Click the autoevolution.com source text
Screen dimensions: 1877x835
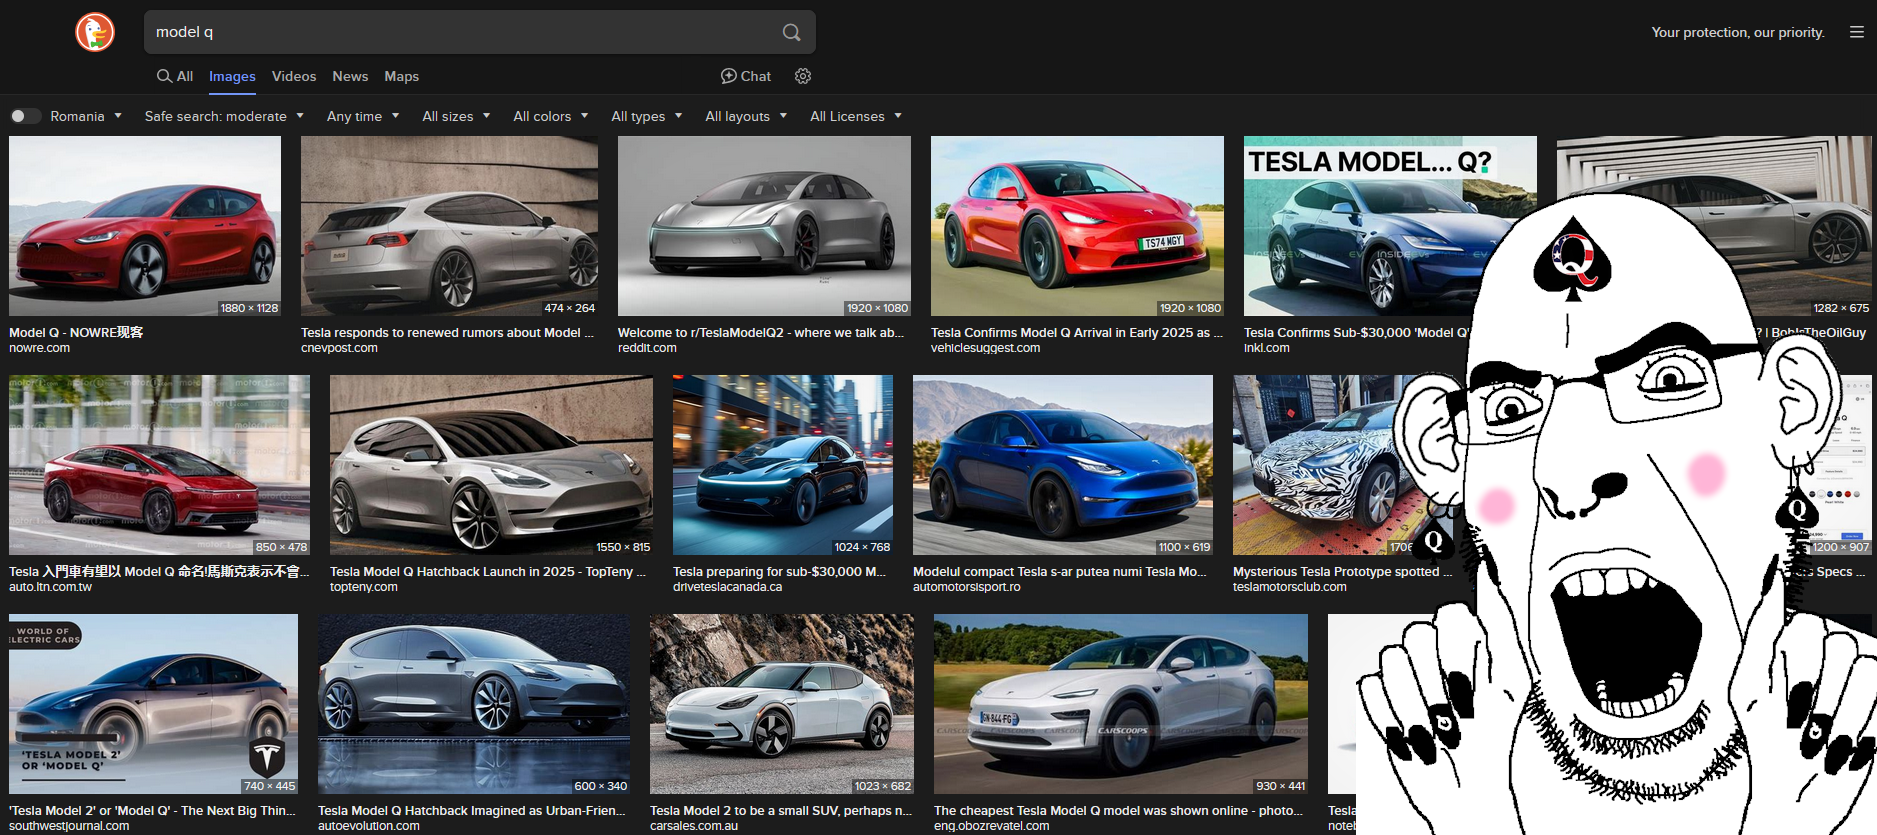click(x=369, y=826)
